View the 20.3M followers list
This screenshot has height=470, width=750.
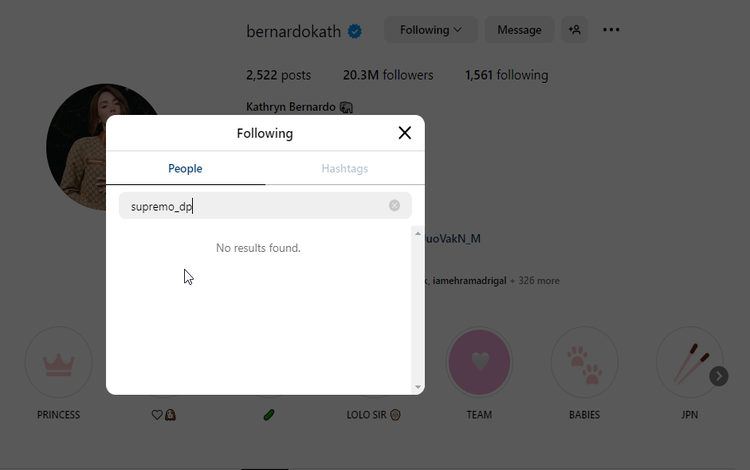pos(388,75)
